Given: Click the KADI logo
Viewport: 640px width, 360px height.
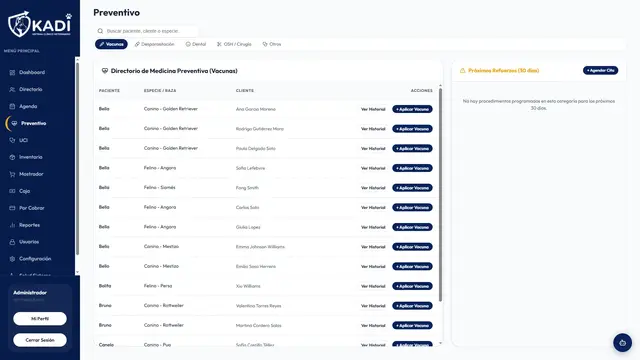Looking at the screenshot, I should (x=40, y=24).
